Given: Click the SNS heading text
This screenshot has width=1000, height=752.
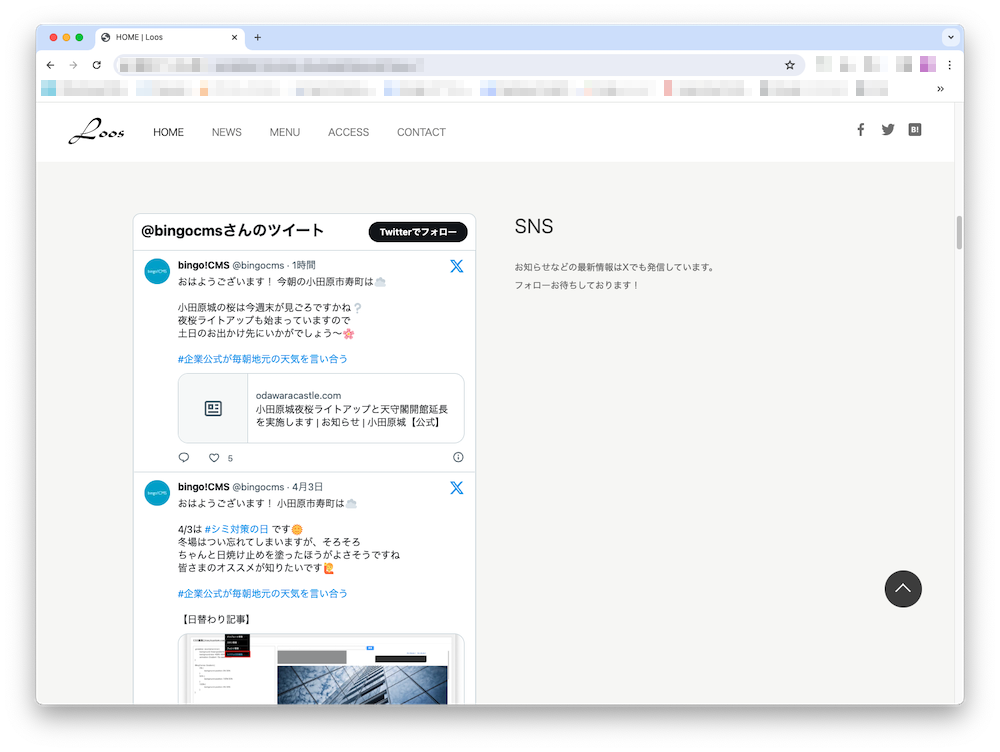Looking at the screenshot, I should coord(534,226).
